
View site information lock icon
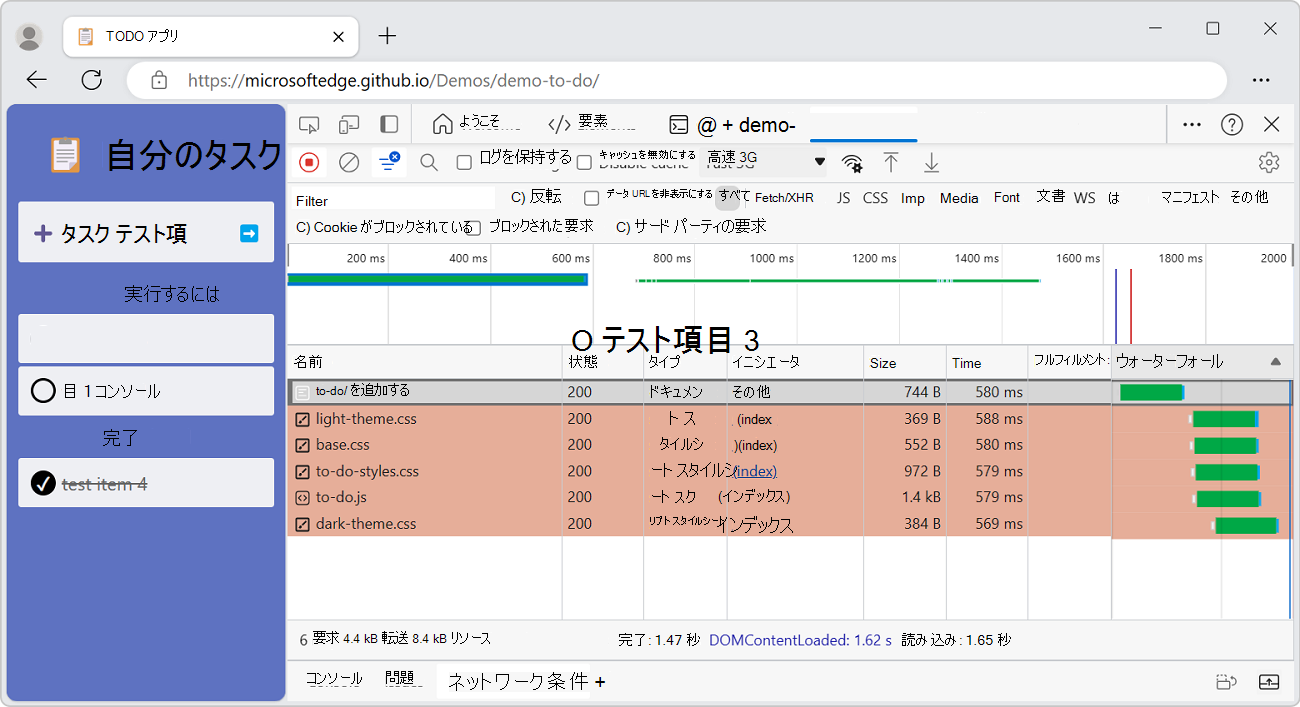coord(158,80)
